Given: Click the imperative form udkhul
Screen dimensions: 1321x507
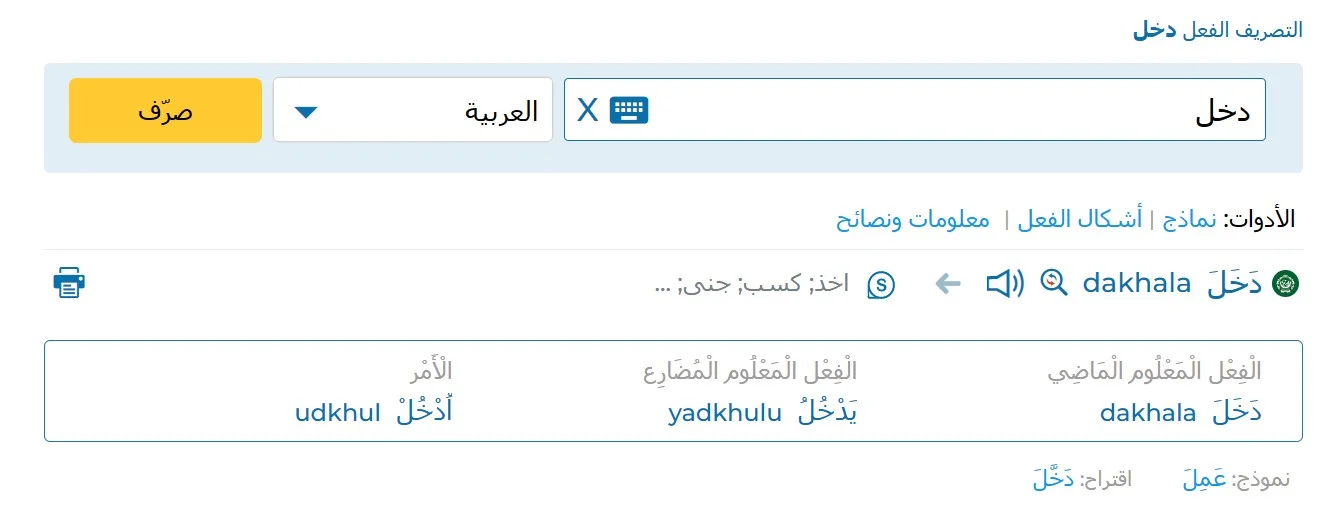Looking at the screenshot, I should (x=337, y=413).
